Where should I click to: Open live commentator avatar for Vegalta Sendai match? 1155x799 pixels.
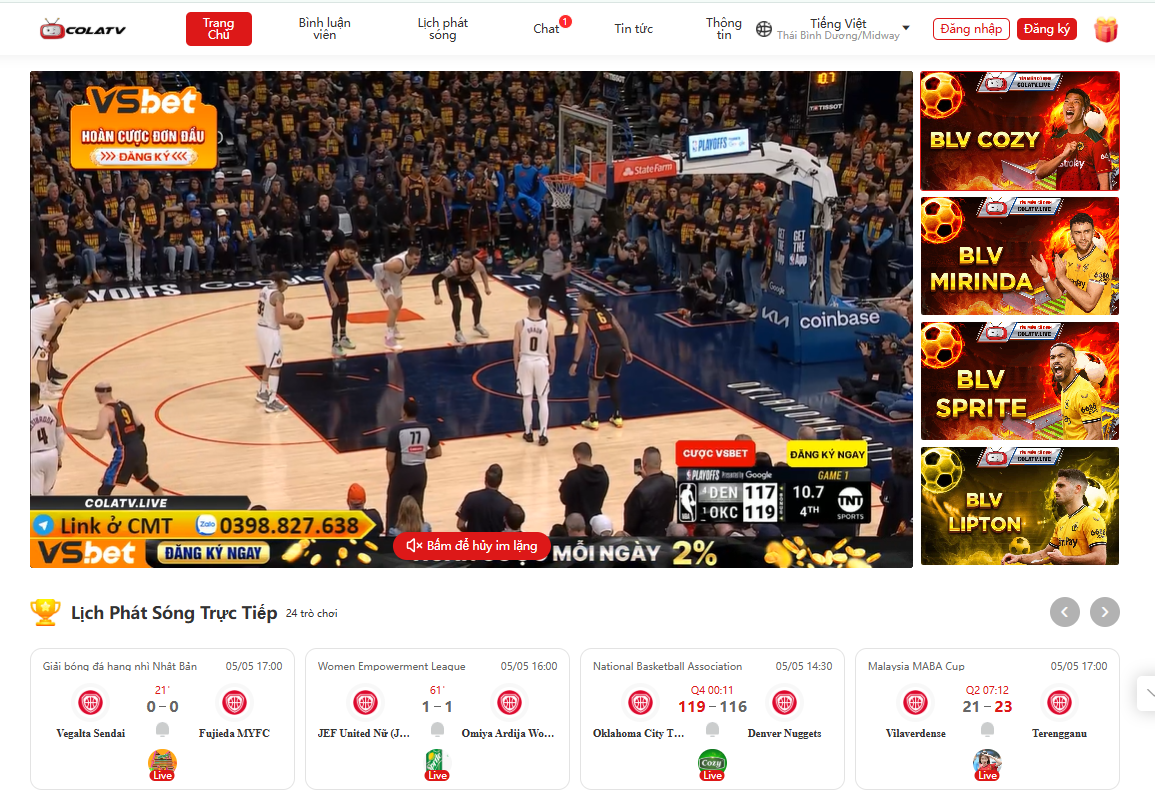tap(162, 765)
